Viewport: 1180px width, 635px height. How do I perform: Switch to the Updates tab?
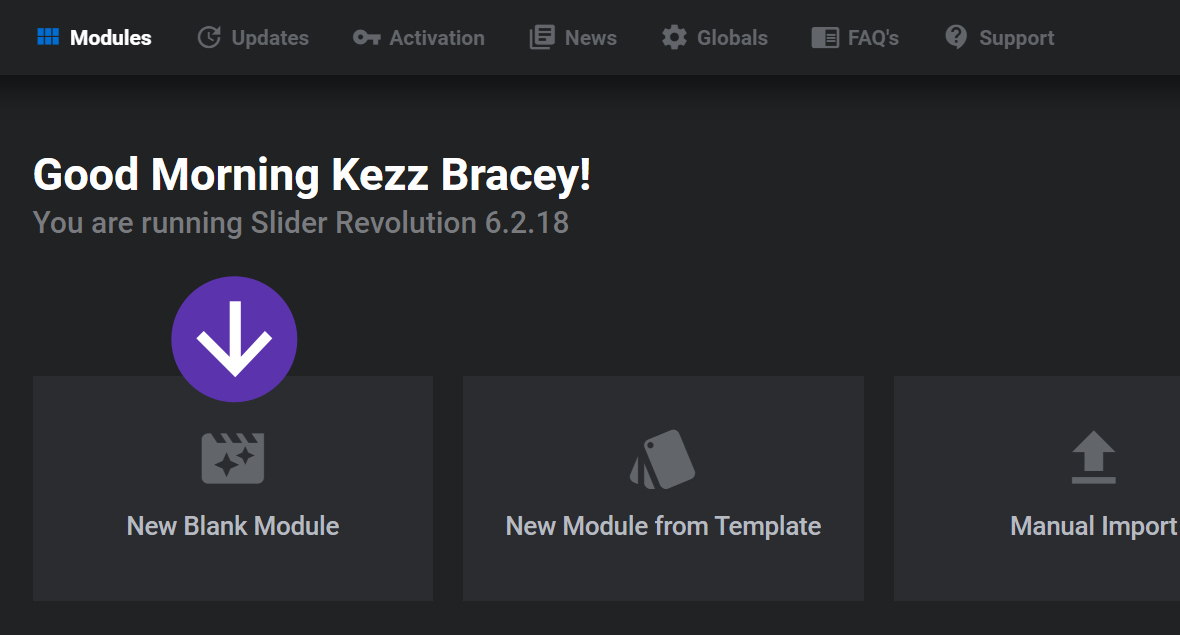(x=270, y=38)
